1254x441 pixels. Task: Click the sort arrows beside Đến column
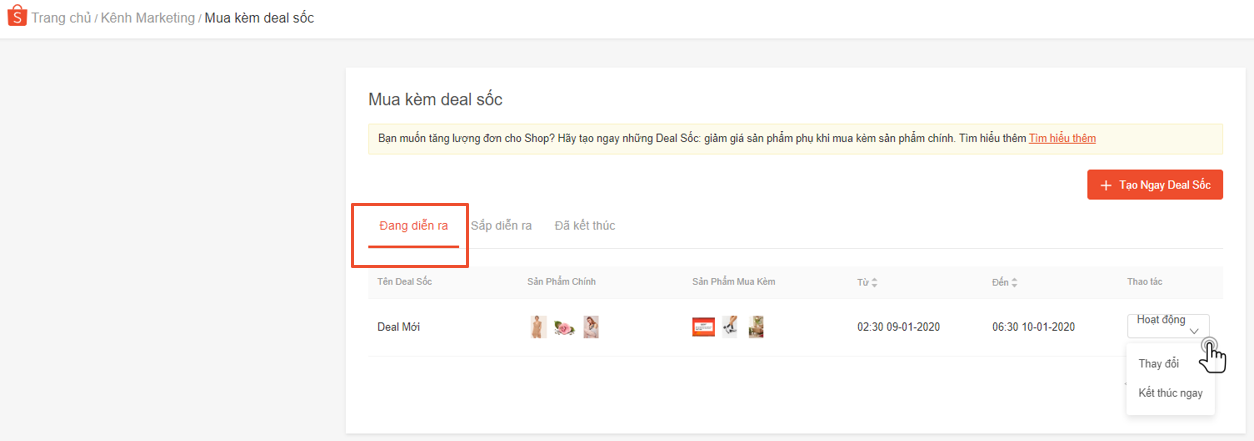point(1014,283)
